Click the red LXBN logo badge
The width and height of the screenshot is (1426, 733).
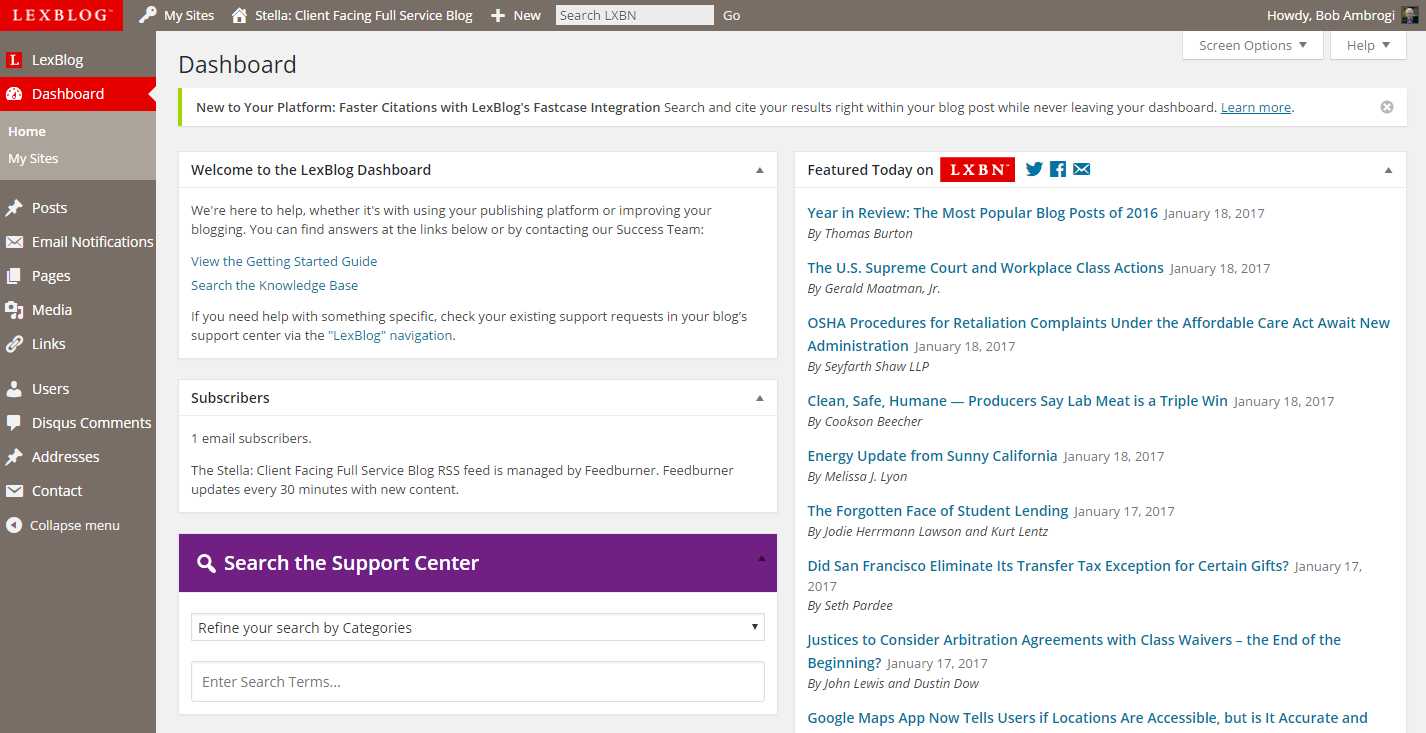click(977, 170)
